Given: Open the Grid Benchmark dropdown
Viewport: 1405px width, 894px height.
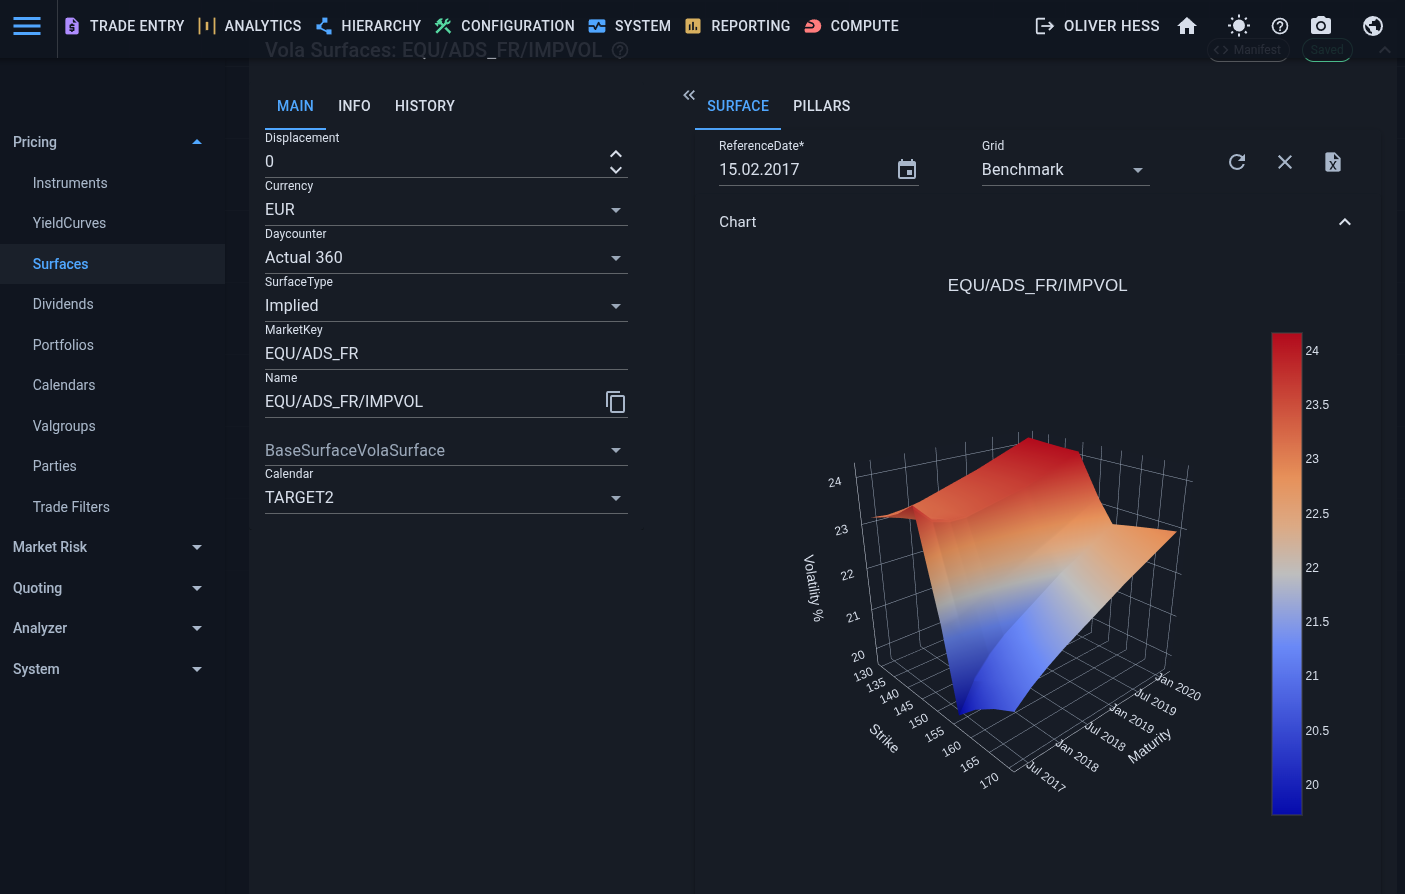Looking at the screenshot, I should [x=1066, y=169].
